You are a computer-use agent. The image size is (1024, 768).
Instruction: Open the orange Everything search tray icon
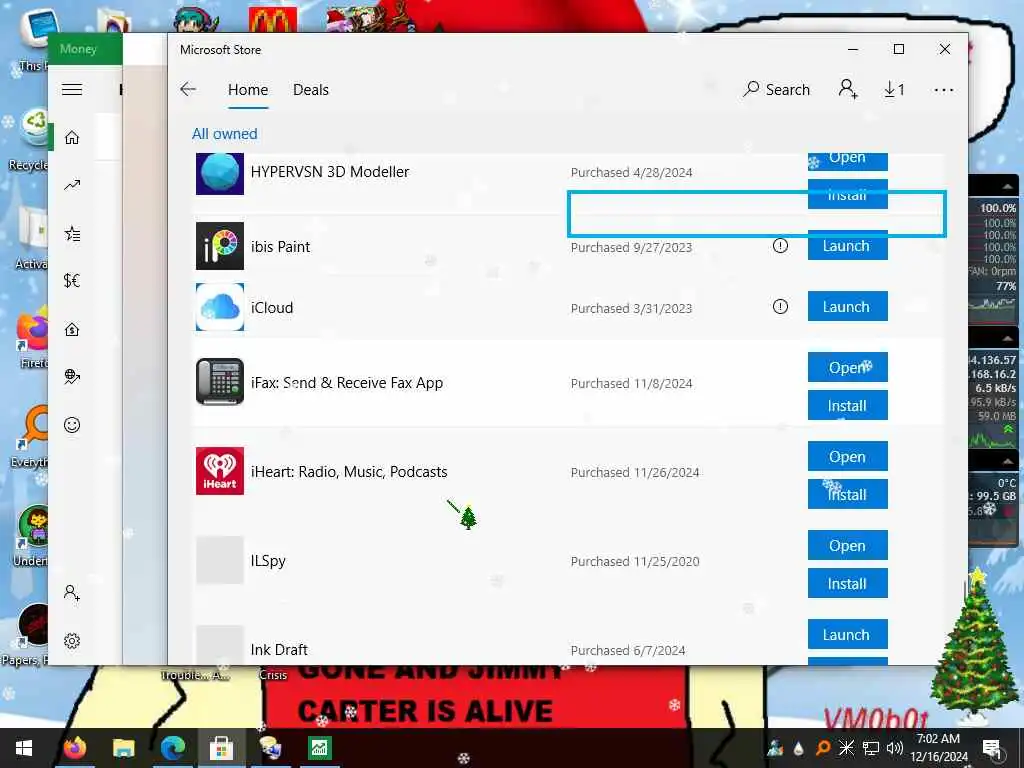(823, 748)
